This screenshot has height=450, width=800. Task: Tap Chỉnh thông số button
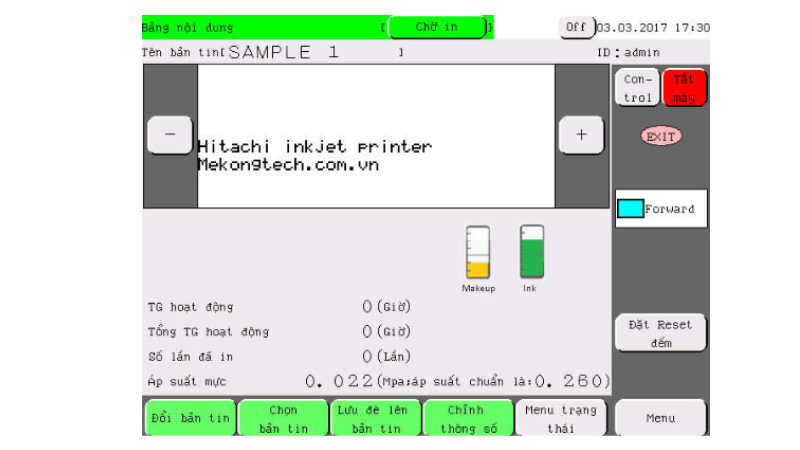[x=468, y=418]
